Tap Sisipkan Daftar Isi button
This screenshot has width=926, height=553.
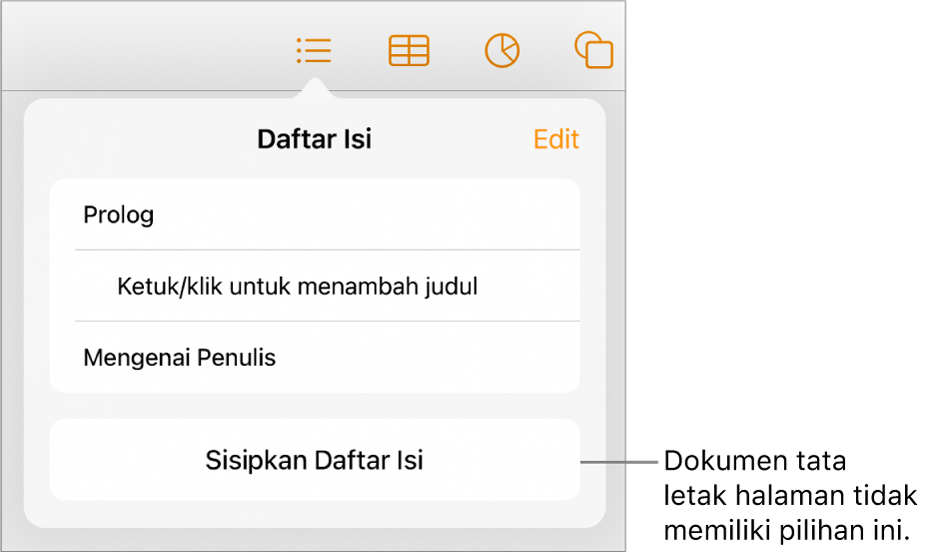tap(315, 460)
